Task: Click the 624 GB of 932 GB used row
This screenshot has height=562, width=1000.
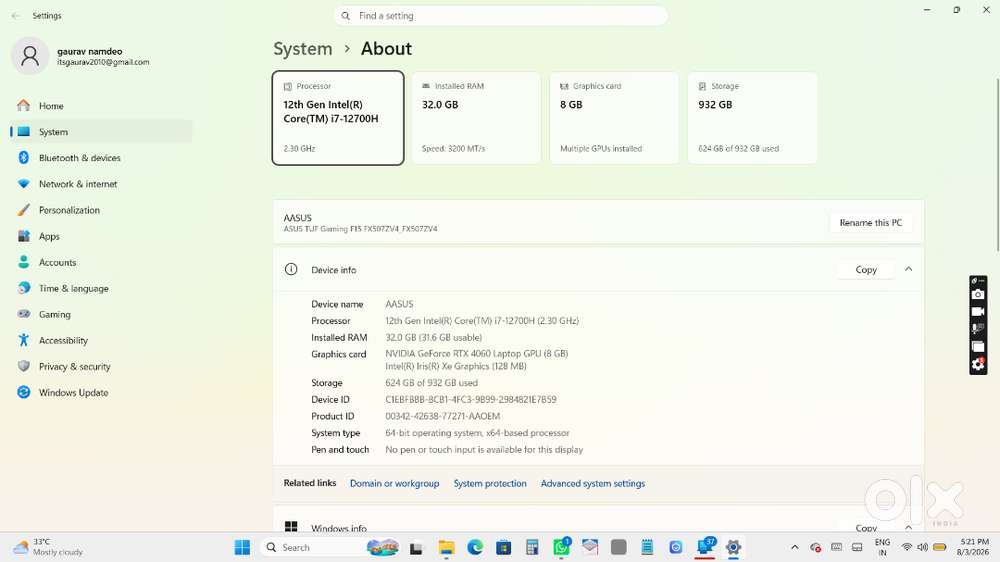Action: pyautogui.click(x=431, y=383)
